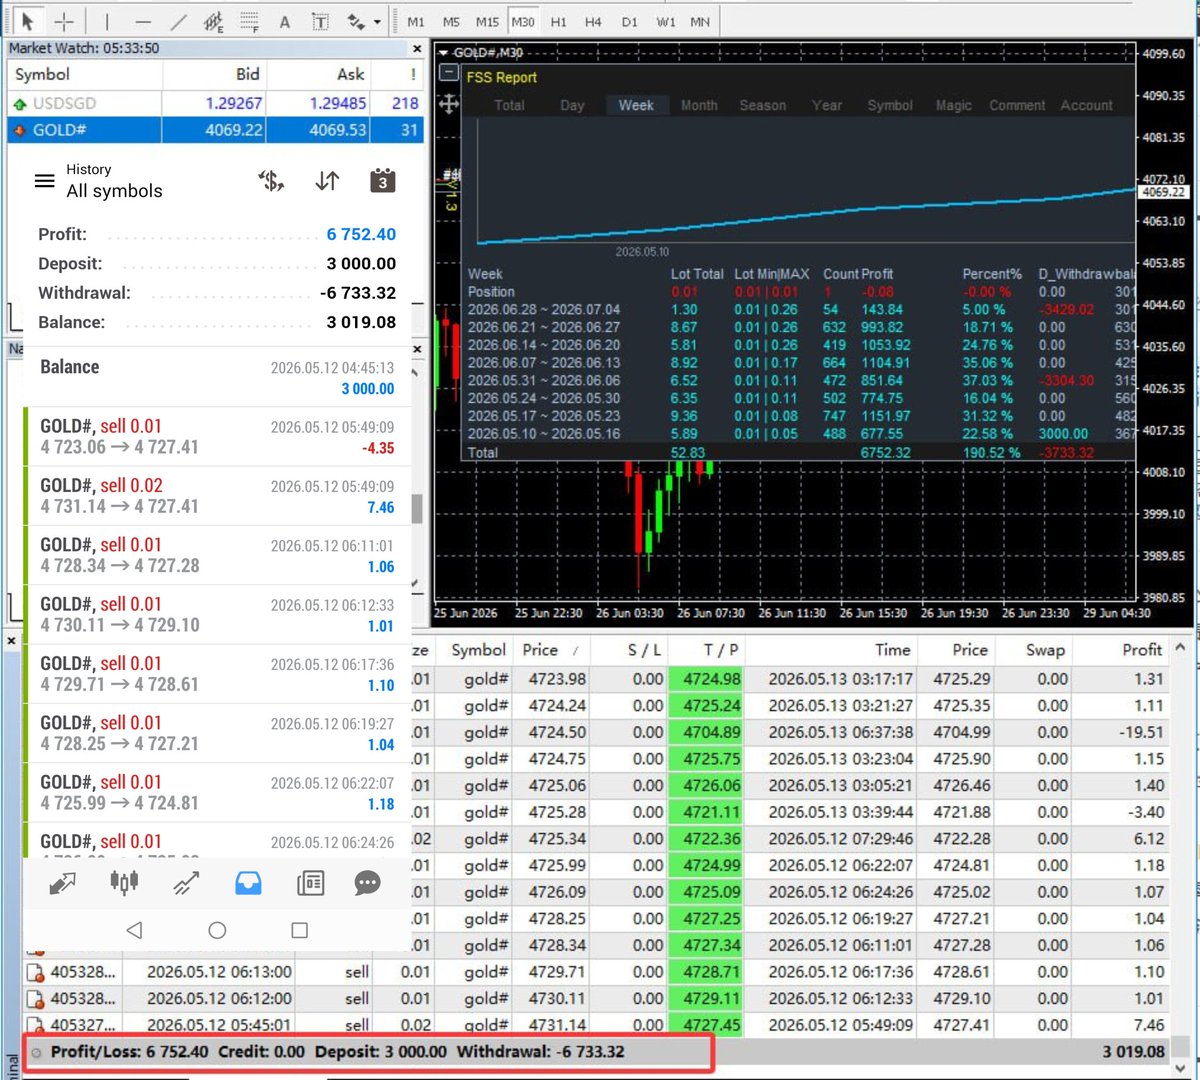Sort history by T / P column
The height and width of the screenshot is (1080, 1200).
click(706, 650)
